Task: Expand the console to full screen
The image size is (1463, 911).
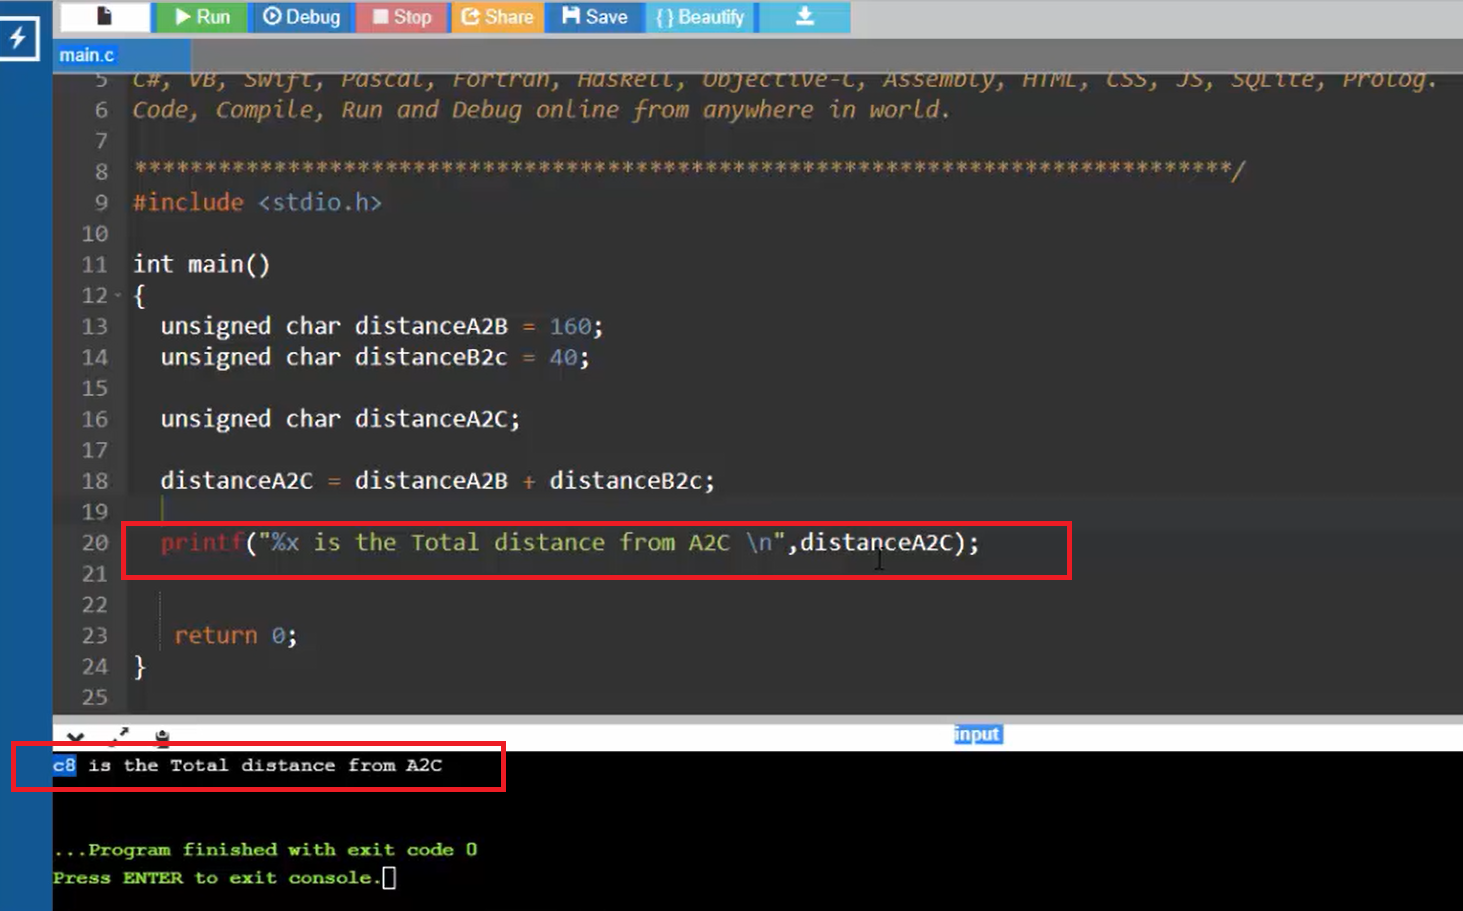Action: [119, 737]
